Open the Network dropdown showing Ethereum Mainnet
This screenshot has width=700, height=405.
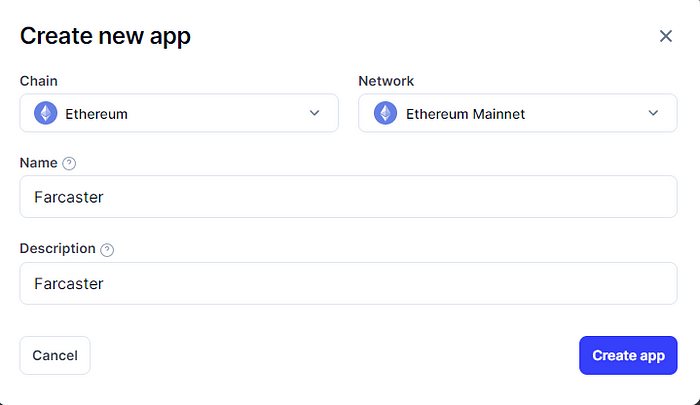pos(518,113)
